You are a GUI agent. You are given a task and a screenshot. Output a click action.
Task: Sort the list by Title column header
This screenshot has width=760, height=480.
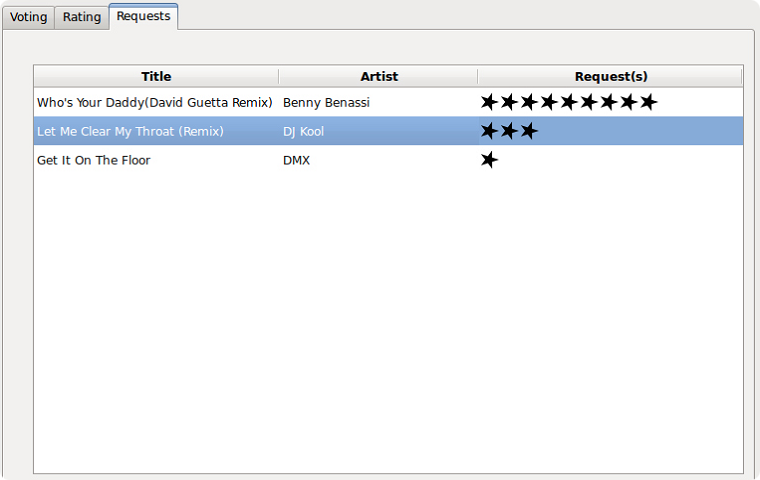156,77
